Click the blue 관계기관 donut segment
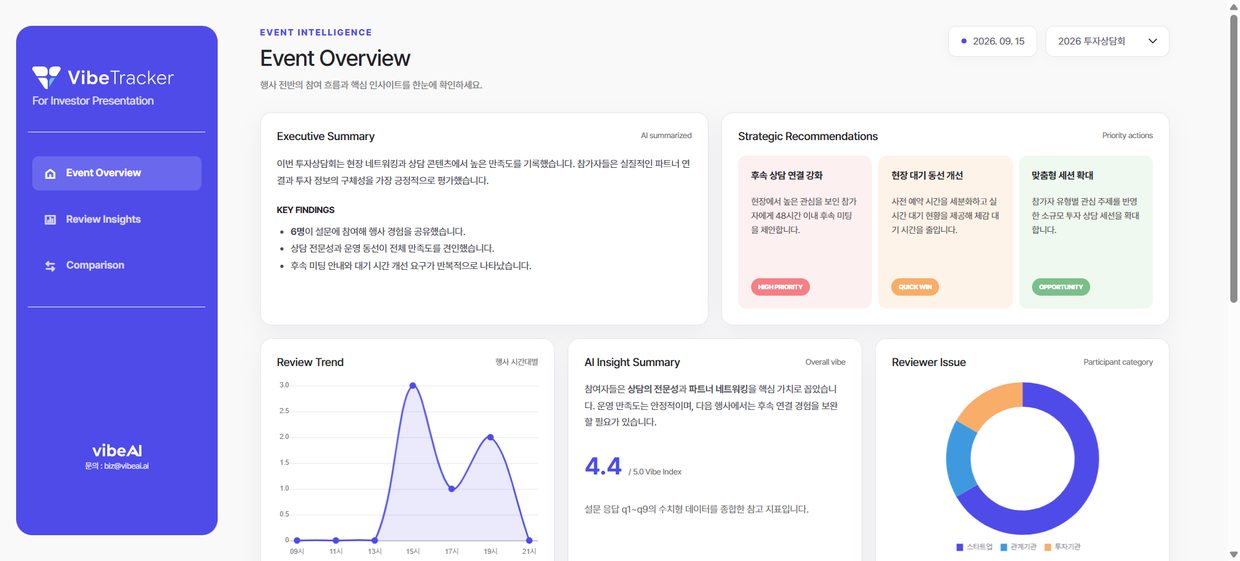This screenshot has height=561, width=1240. click(x=960, y=459)
